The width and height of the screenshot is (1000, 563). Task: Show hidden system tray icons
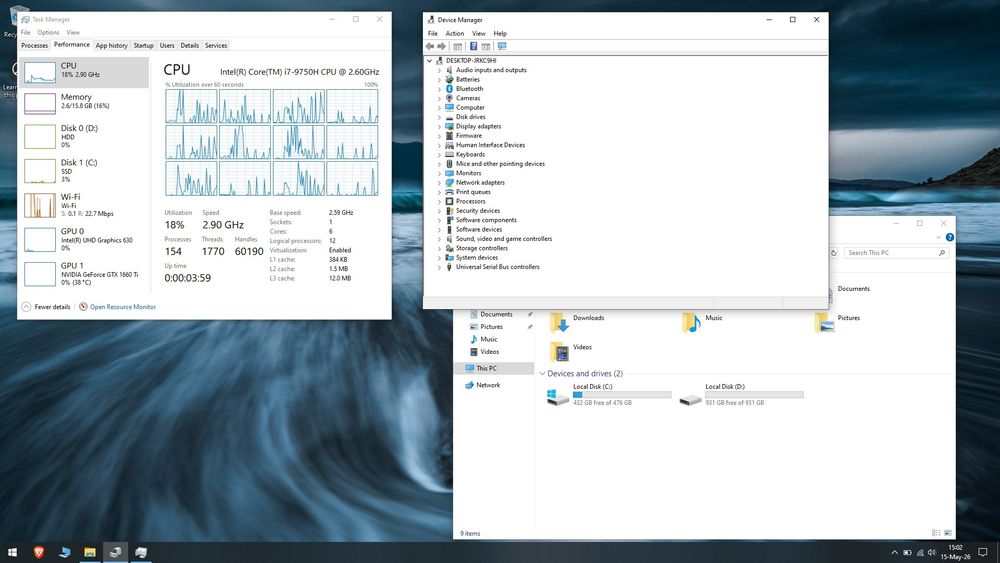tap(894, 553)
